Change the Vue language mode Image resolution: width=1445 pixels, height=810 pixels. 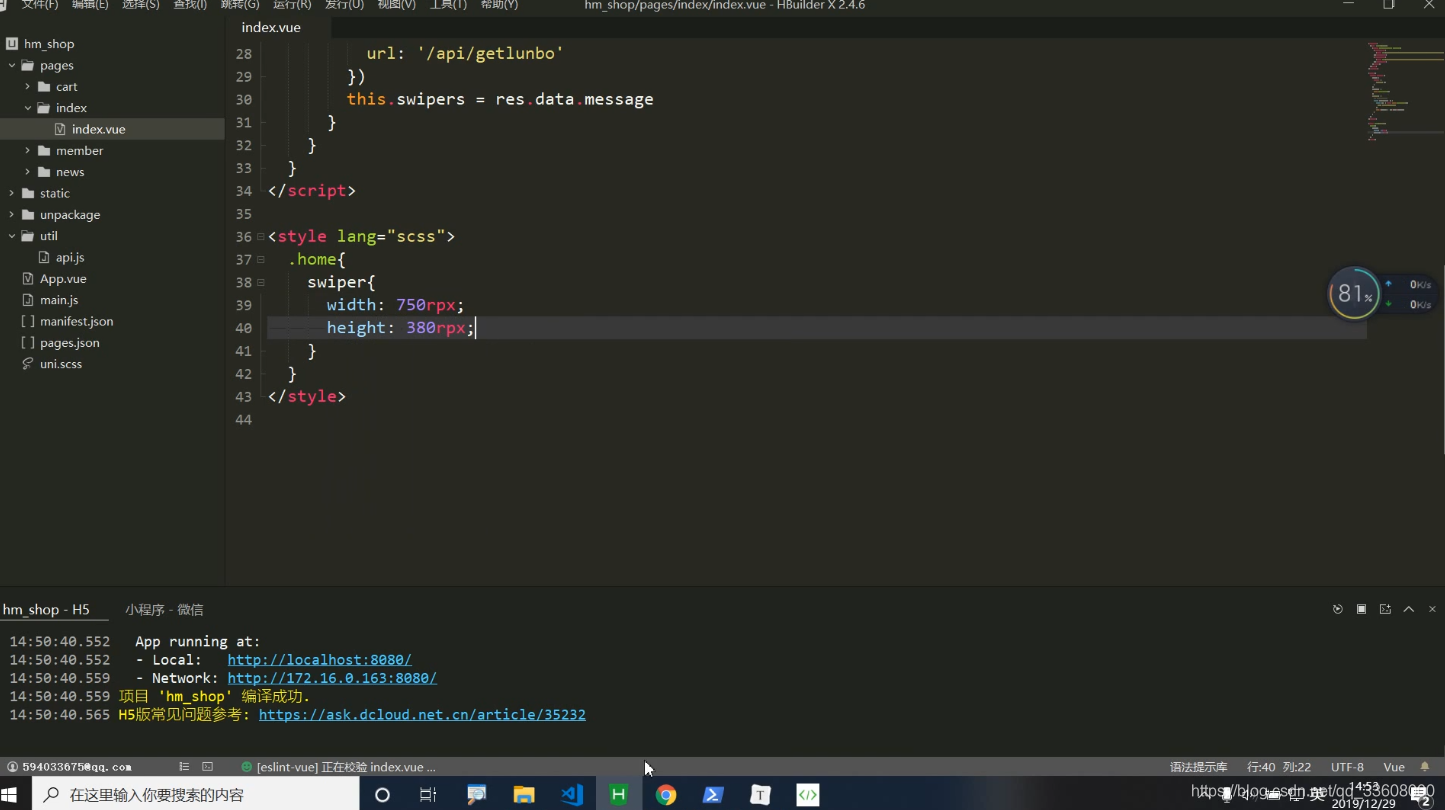click(x=1394, y=767)
